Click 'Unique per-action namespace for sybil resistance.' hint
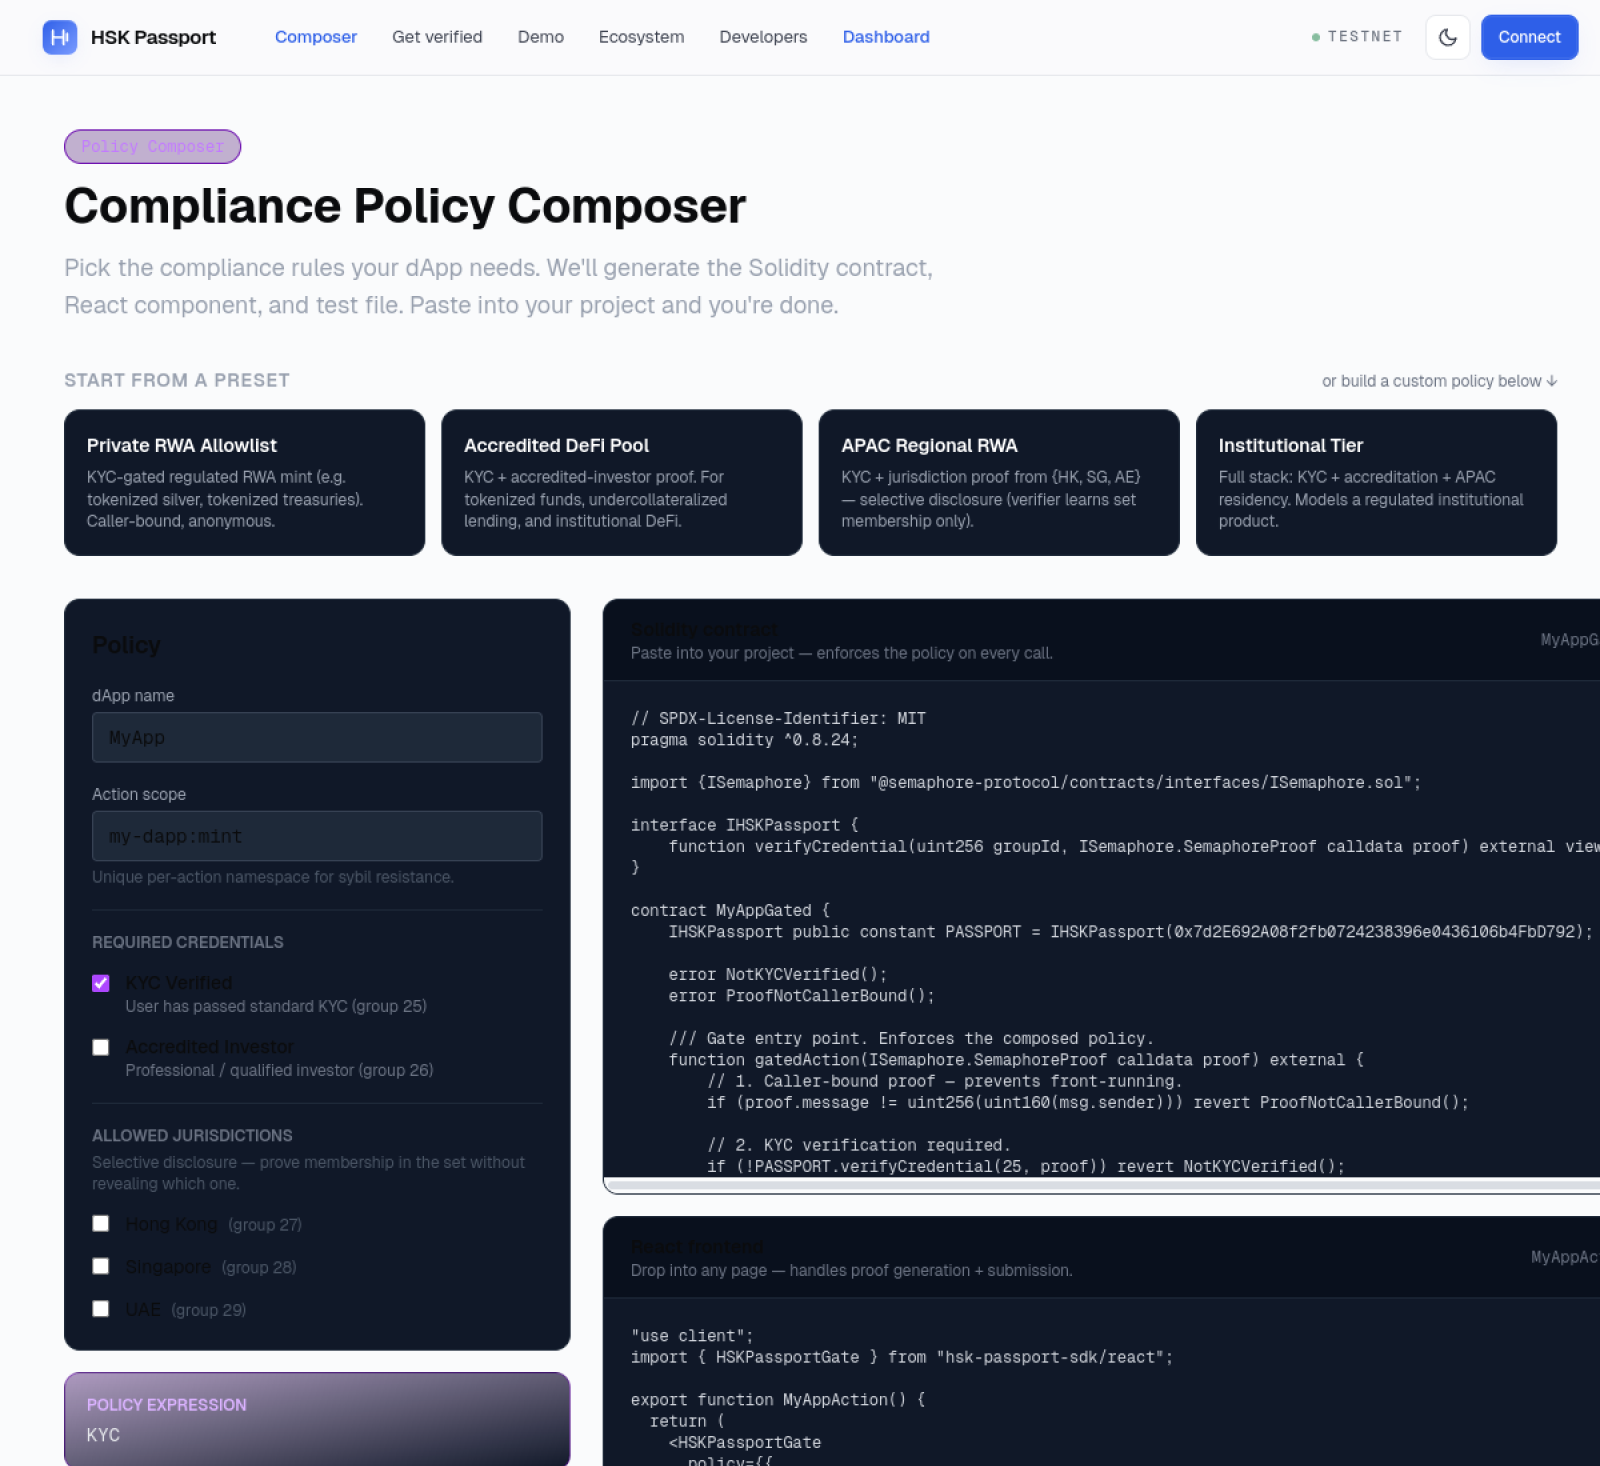The height and width of the screenshot is (1466, 1600). coord(273,877)
